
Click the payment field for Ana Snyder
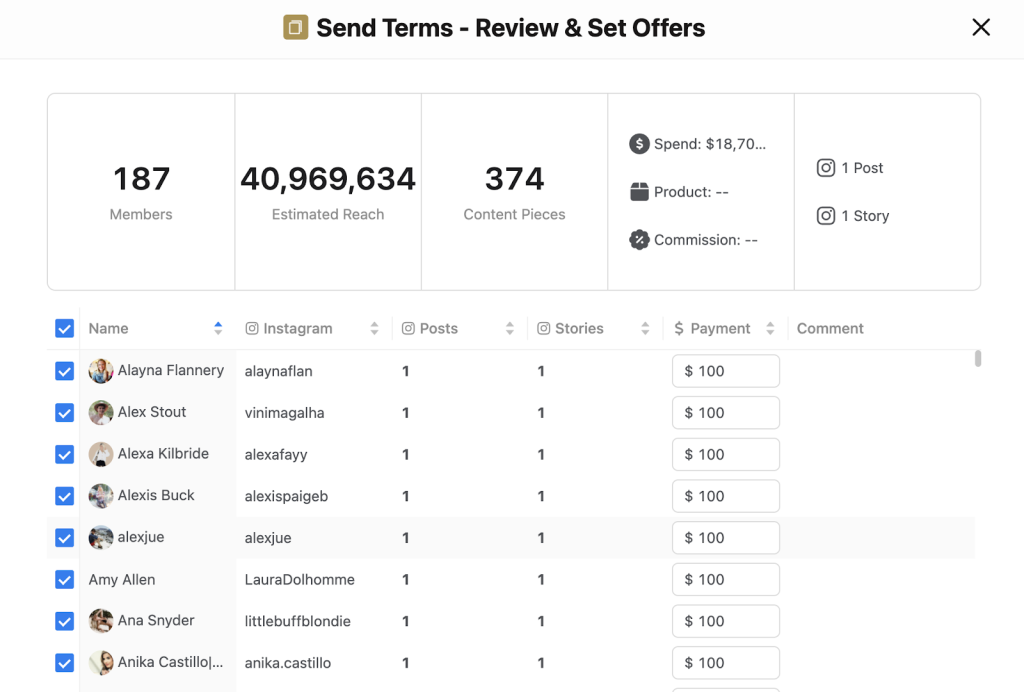click(726, 621)
